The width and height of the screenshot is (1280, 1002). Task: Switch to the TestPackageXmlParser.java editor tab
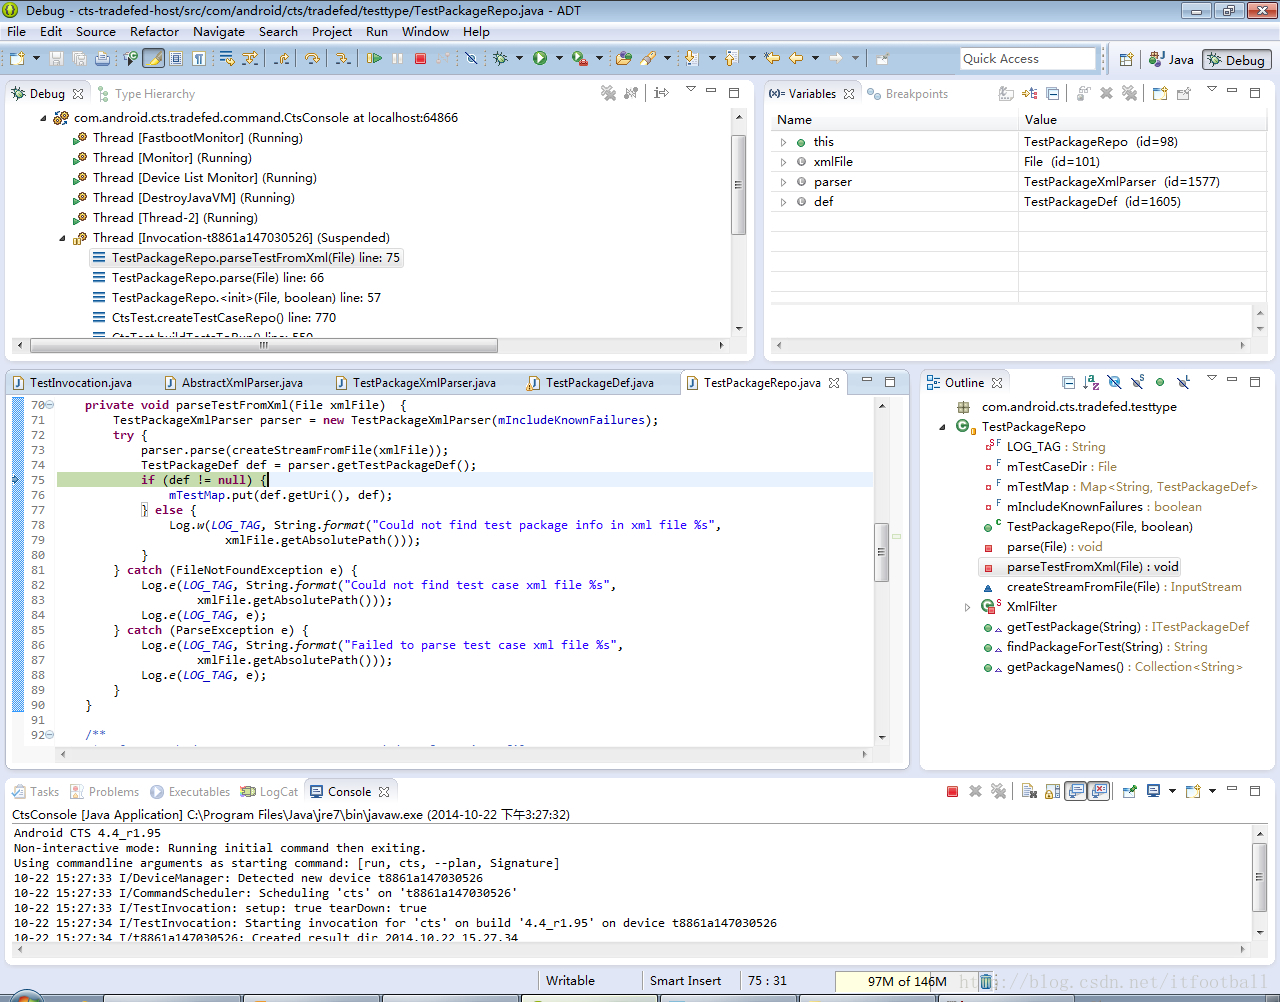pyautogui.click(x=423, y=383)
